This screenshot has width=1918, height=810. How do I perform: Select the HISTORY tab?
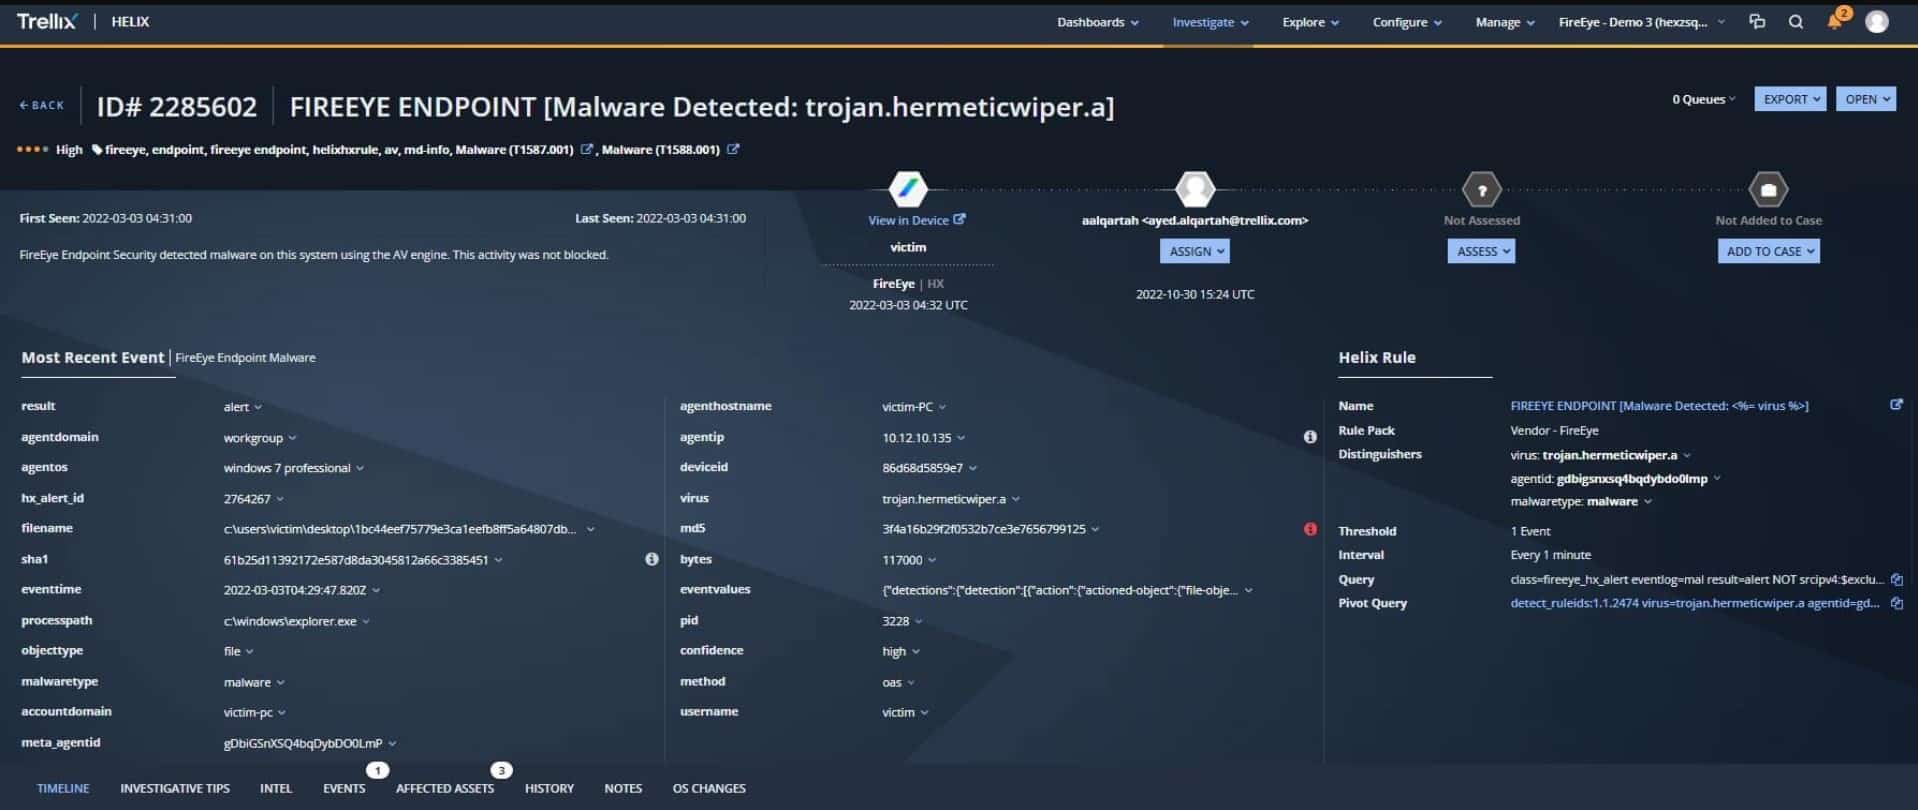549,788
